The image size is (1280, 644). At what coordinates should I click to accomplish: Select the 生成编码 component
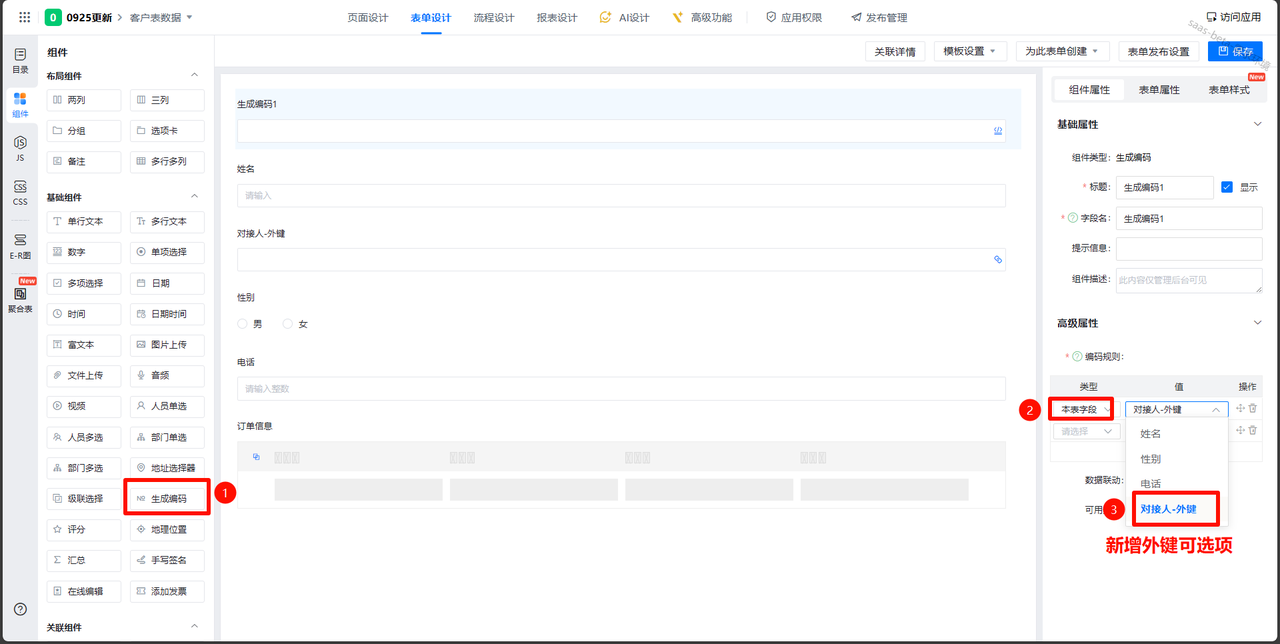point(167,498)
